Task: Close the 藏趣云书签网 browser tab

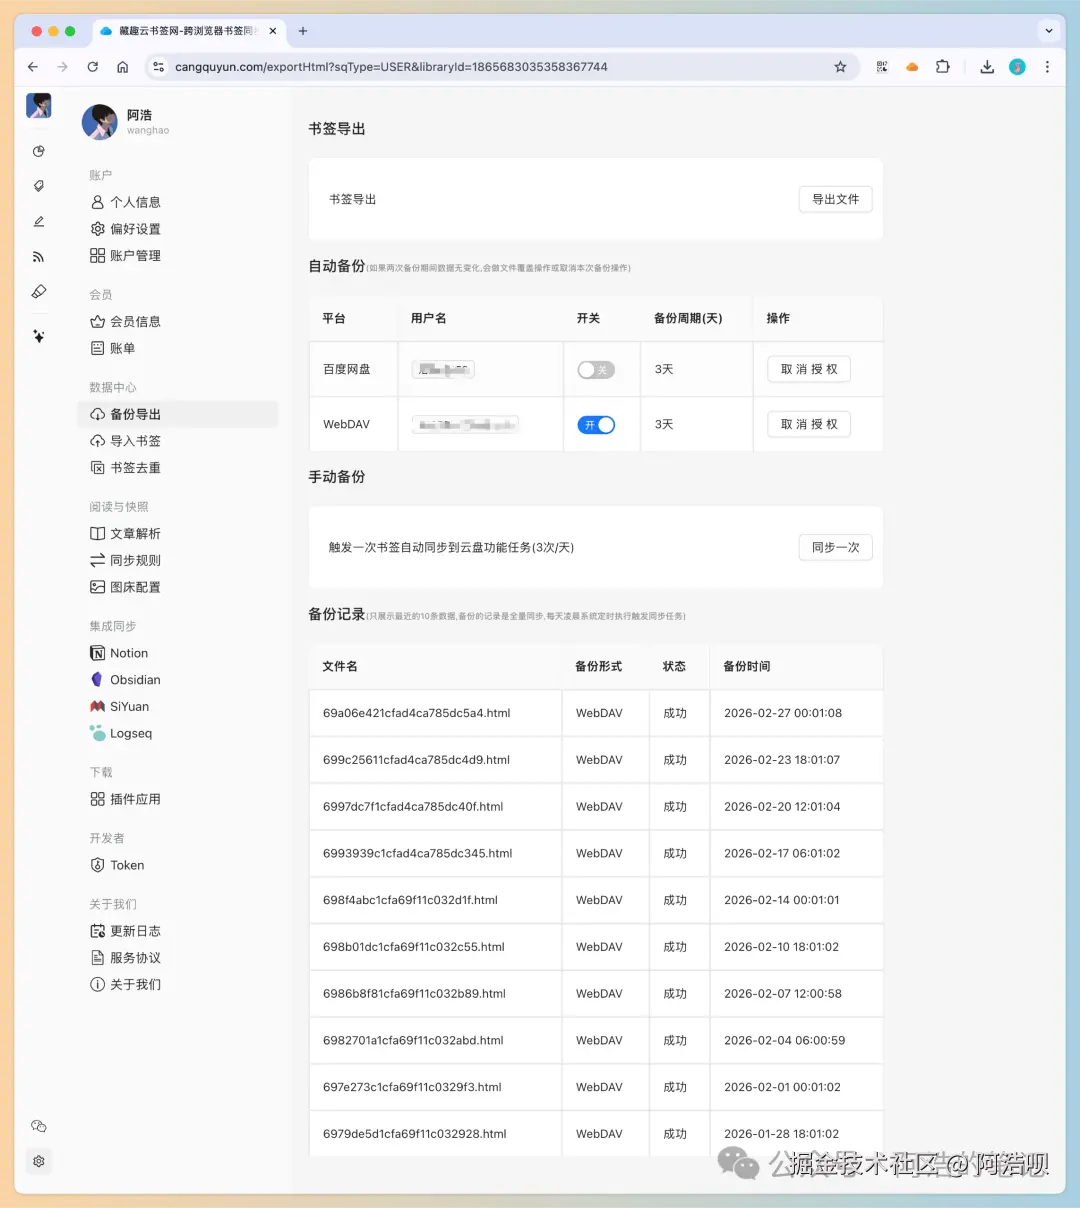Action: (273, 31)
